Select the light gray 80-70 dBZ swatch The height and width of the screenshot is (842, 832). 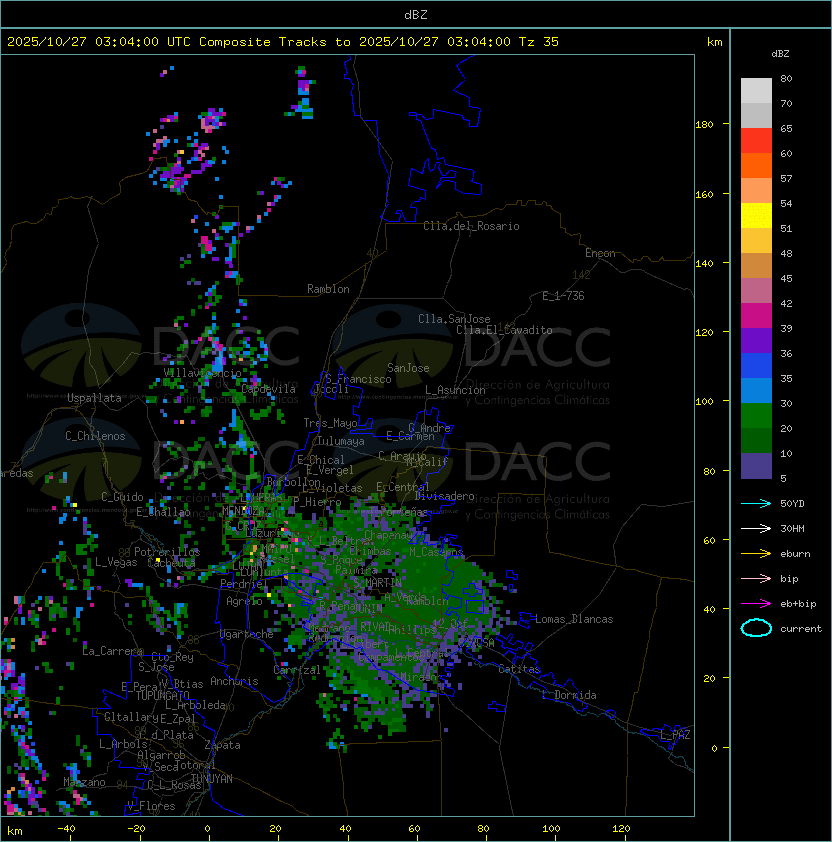click(x=756, y=90)
